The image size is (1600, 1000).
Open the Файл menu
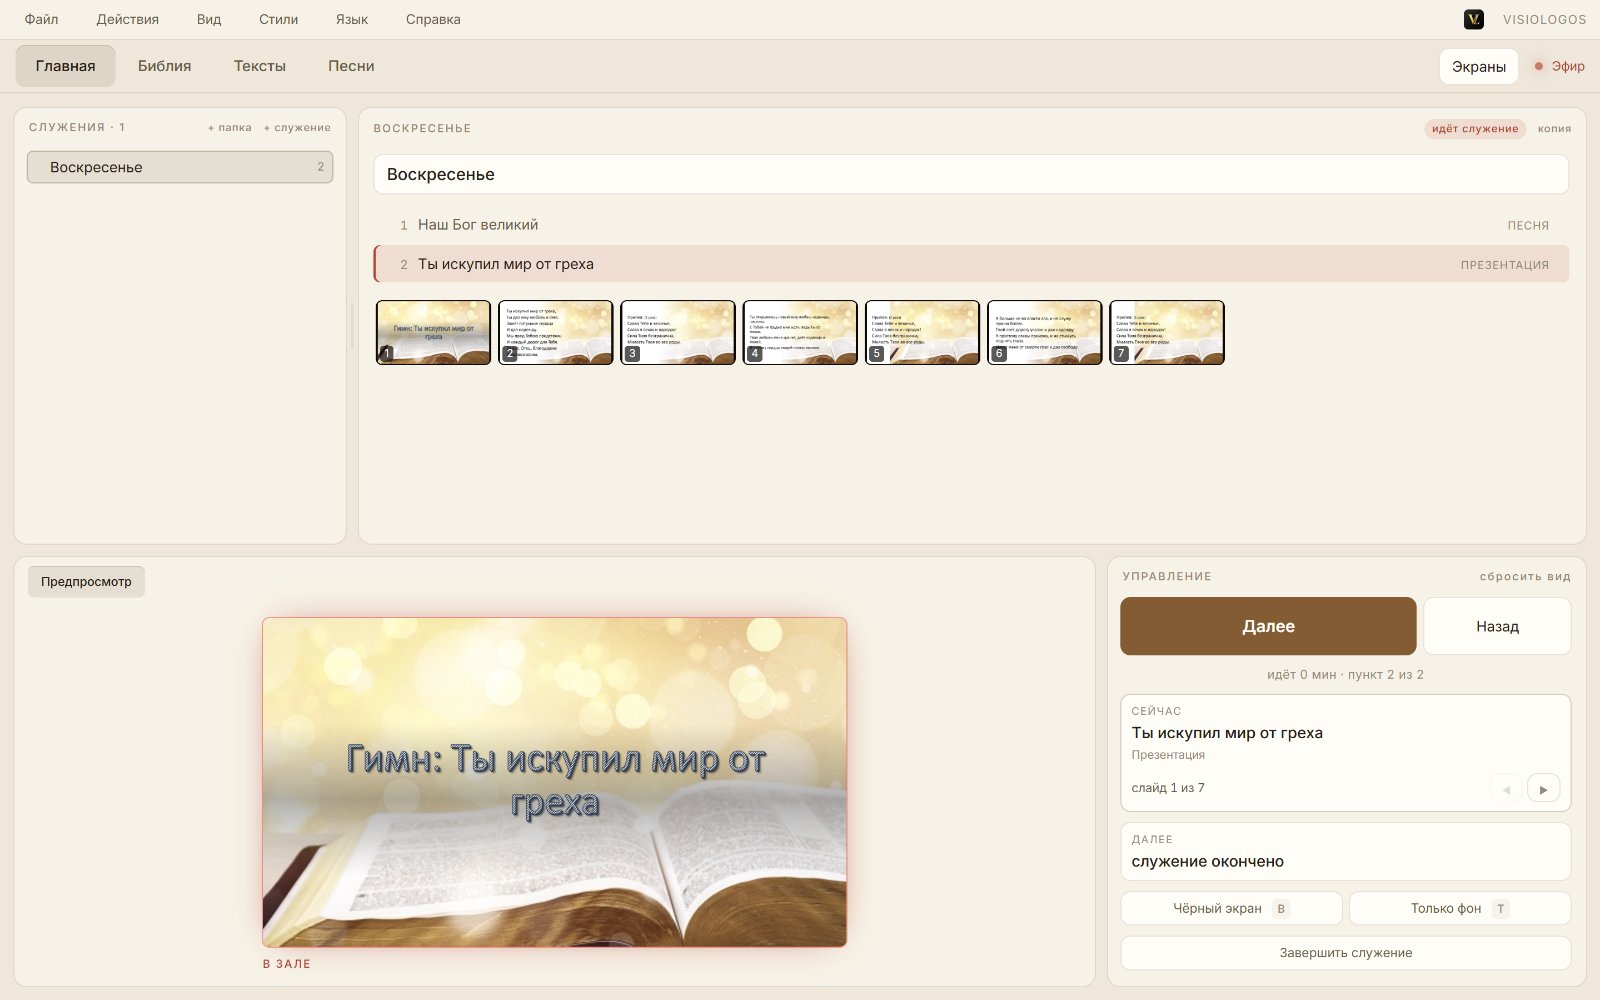coord(41,19)
